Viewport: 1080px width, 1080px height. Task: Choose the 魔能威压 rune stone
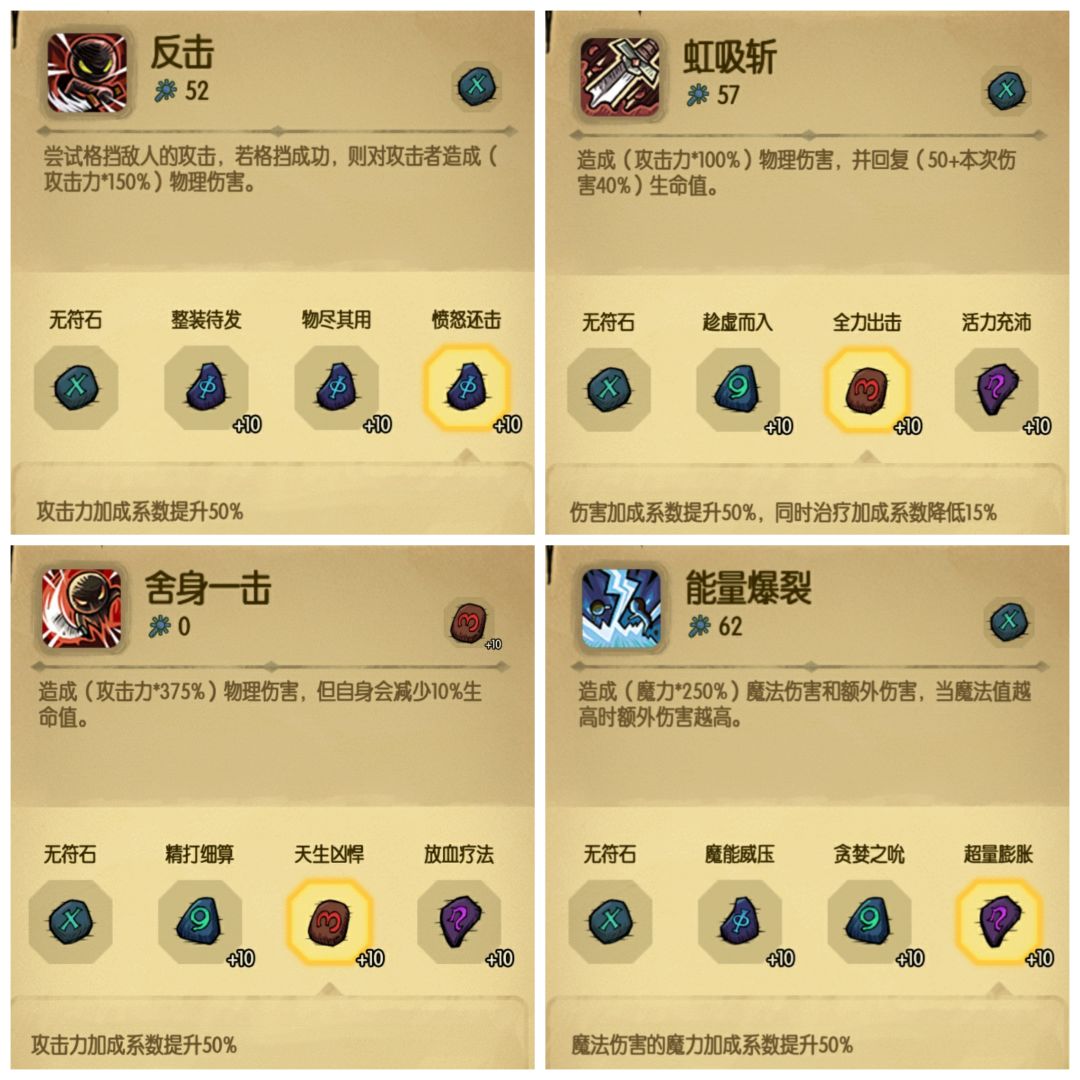click(x=740, y=921)
